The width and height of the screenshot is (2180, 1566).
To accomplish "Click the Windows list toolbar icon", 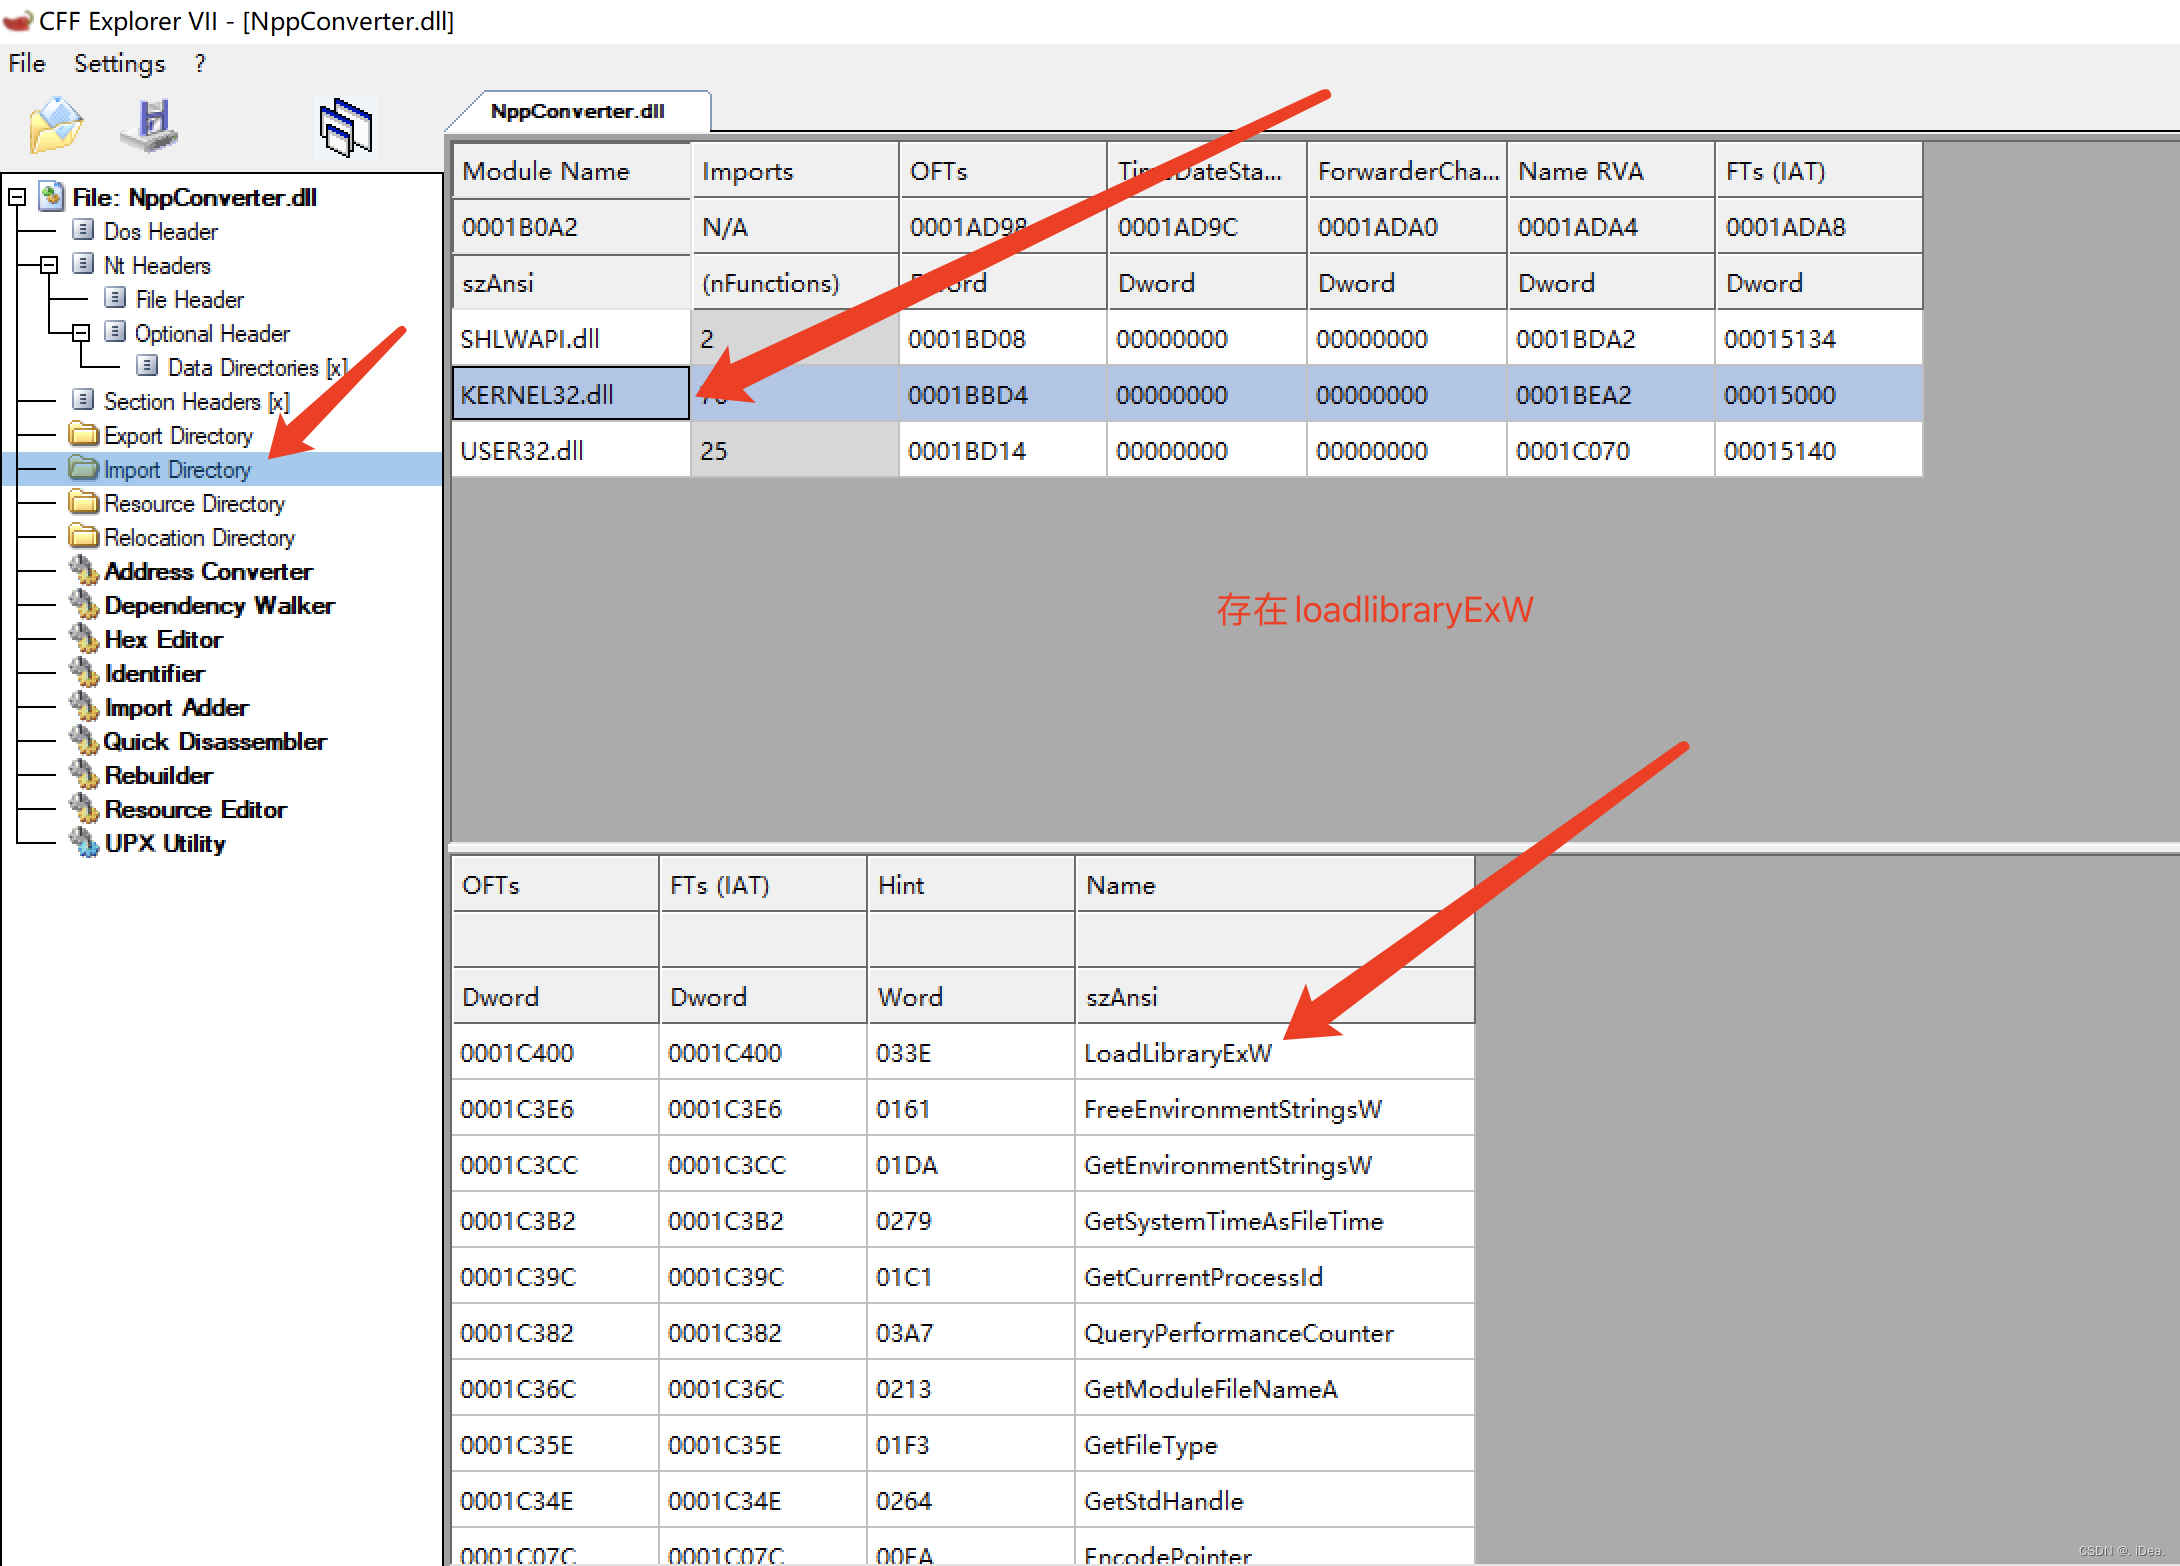I will pyautogui.click(x=346, y=128).
